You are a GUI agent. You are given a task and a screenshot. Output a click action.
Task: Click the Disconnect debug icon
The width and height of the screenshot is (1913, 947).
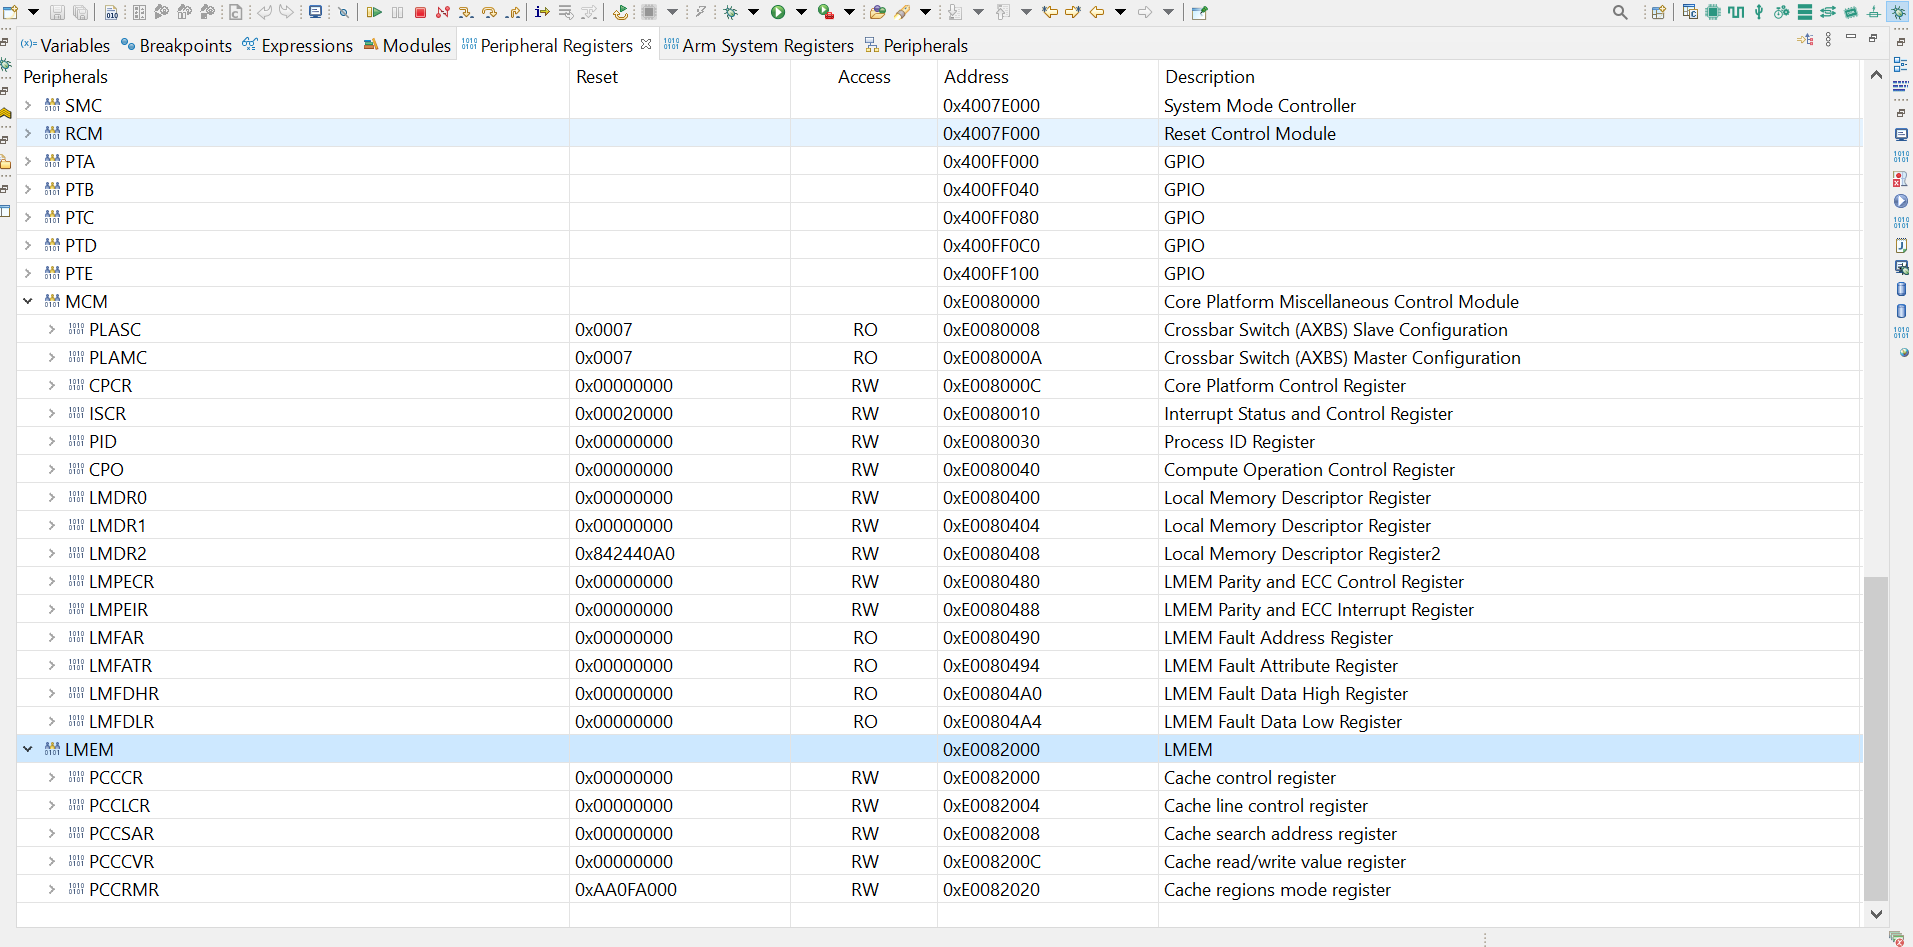(x=442, y=13)
